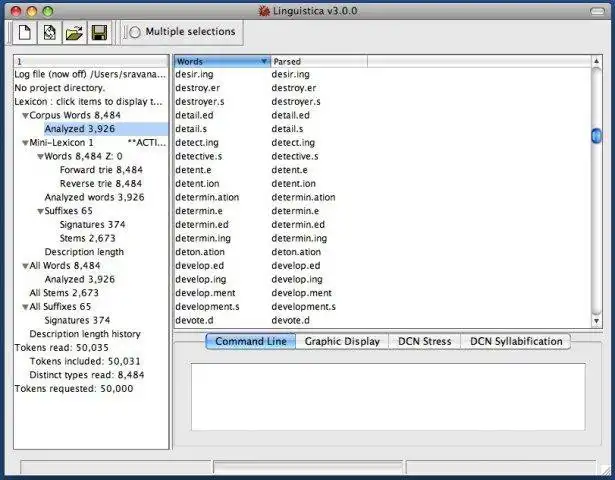Click the second toolbar document icon
Image resolution: width=615 pixels, height=480 pixels.
[49, 33]
